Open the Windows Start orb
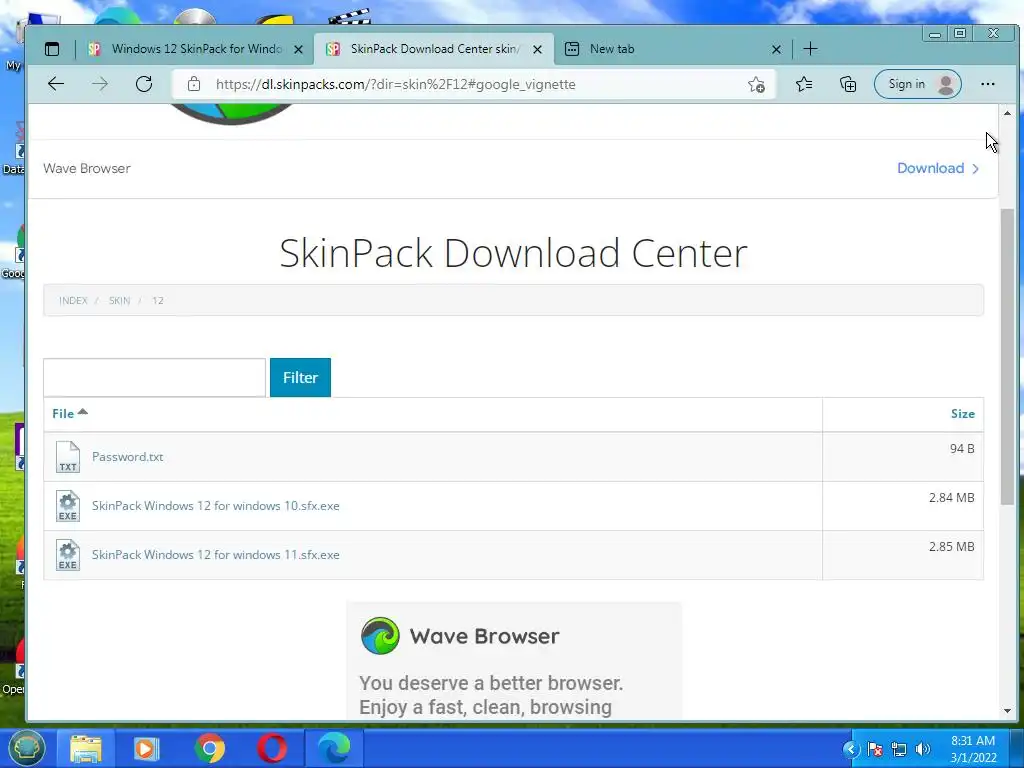The width and height of the screenshot is (1024, 768). [26, 748]
